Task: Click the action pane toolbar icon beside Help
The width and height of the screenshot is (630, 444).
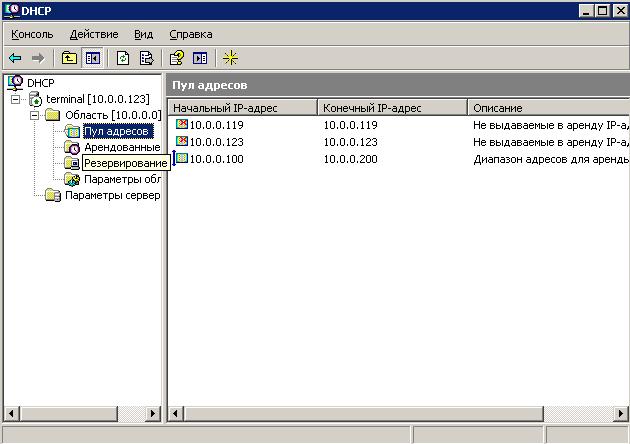Action: click(200, 58)
